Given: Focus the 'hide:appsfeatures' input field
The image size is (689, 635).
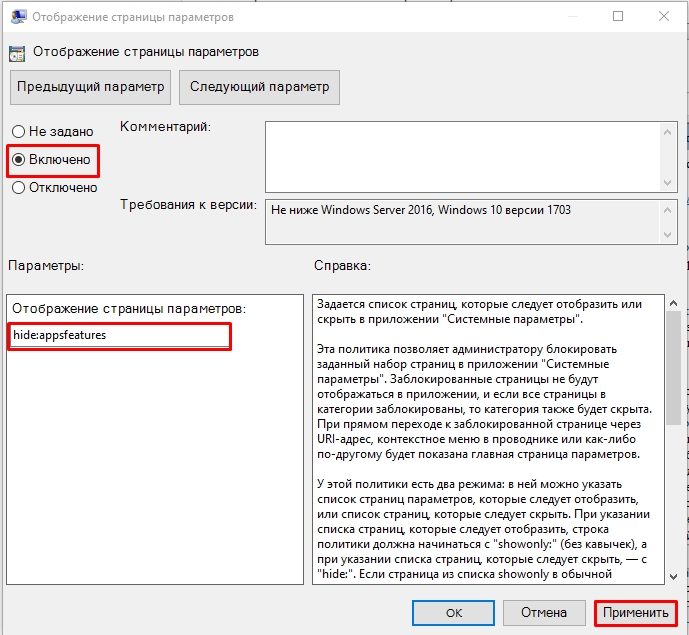Looking at the screenshot, I should 120,336.
